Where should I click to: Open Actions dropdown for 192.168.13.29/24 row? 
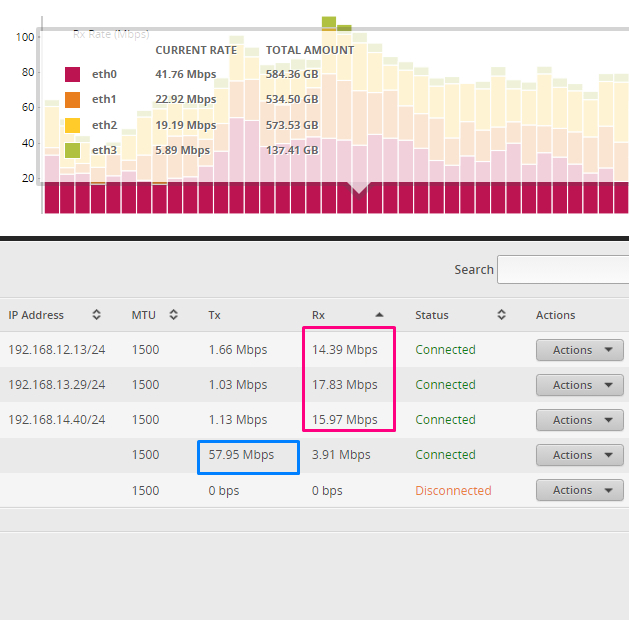[580, 385]
